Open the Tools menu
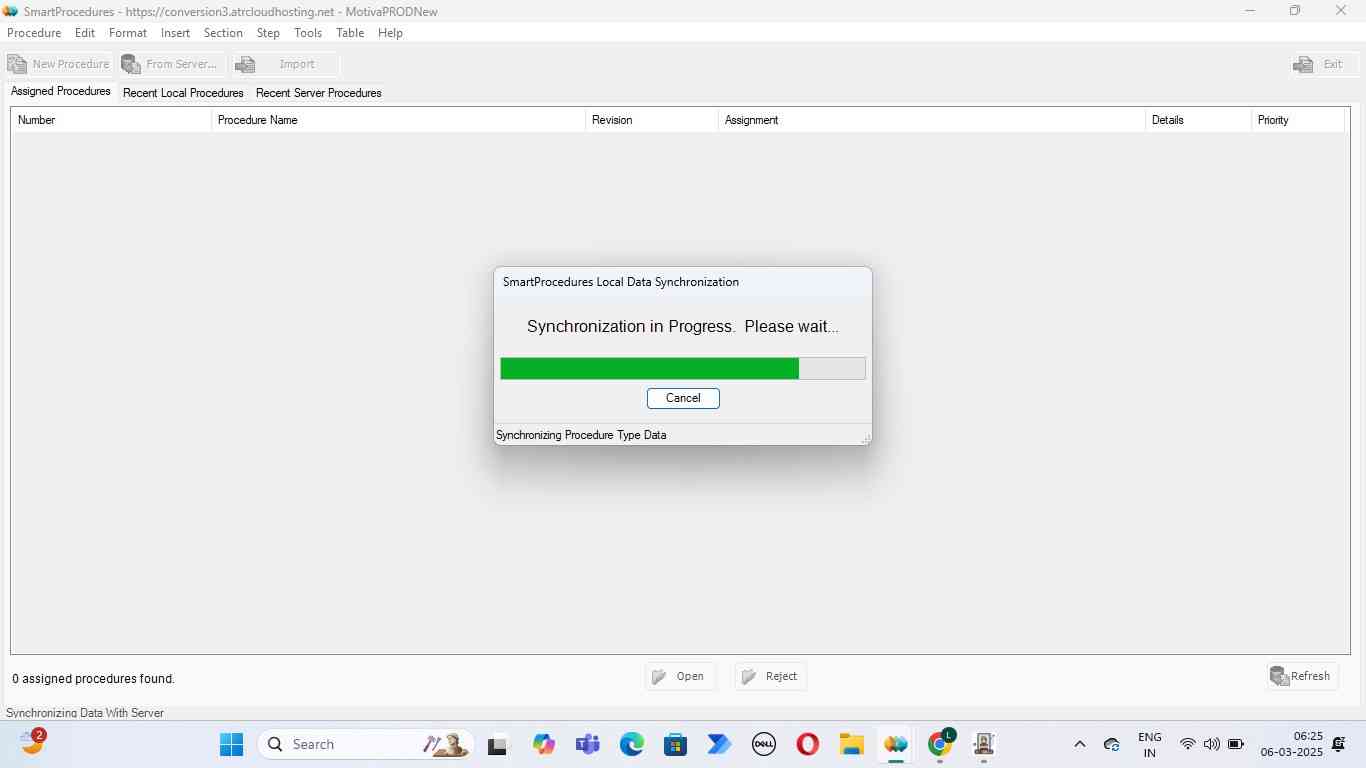This screenshot has height=768, width=1366. (x=308, y=33)
